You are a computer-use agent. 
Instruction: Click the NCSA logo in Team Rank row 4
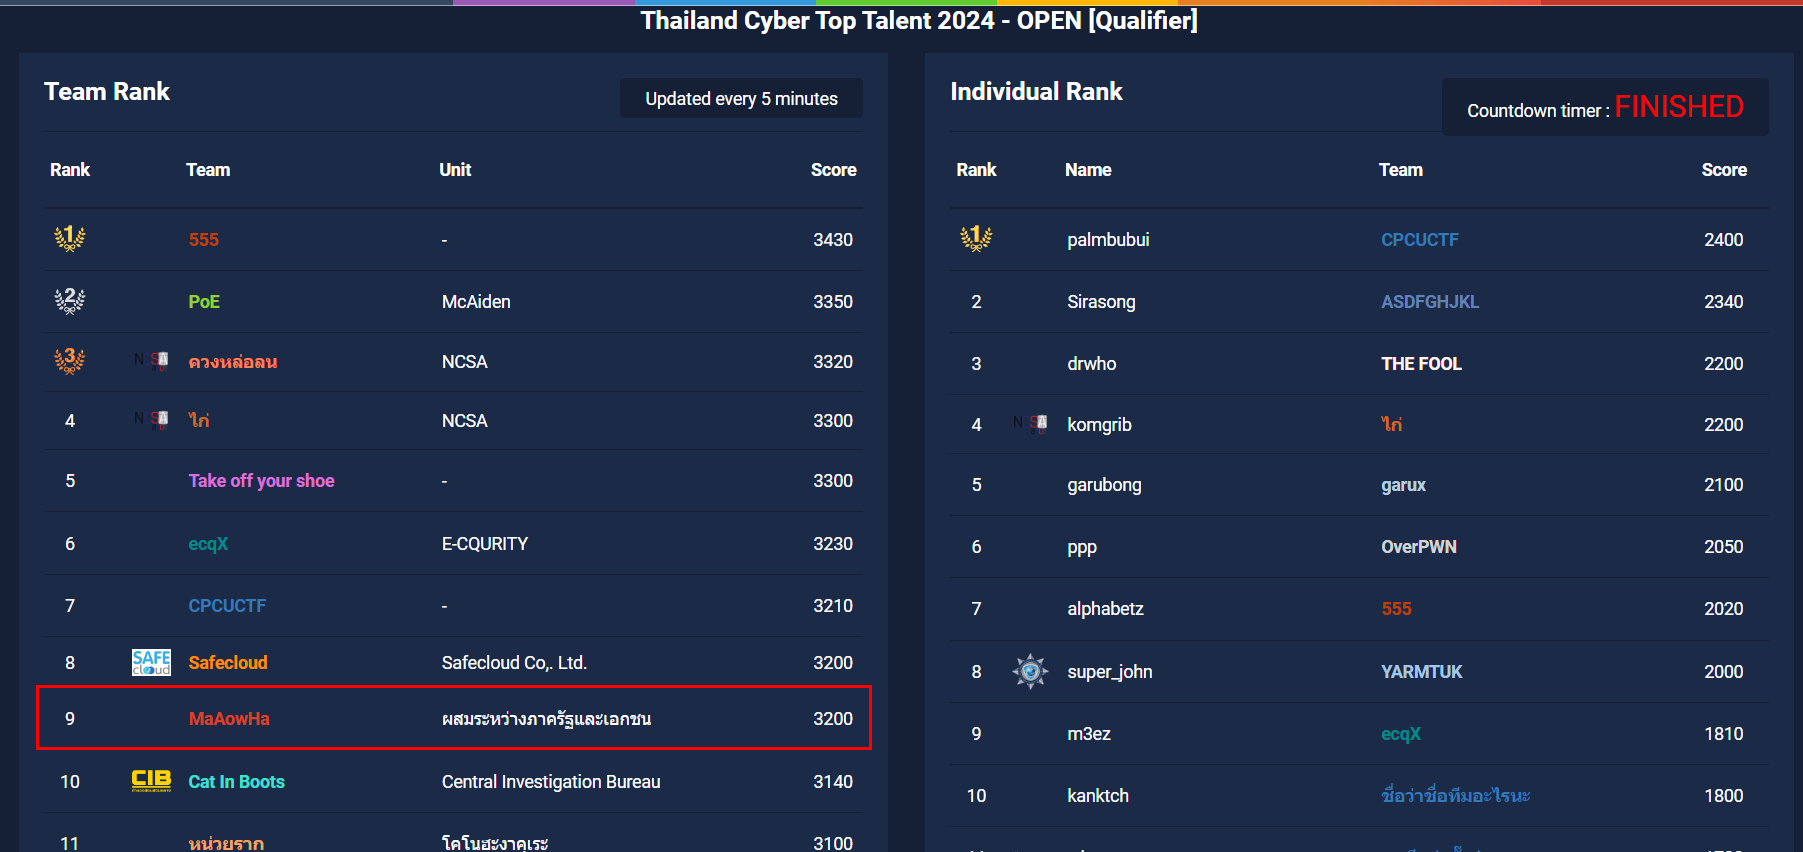pyautogui.click(x=152, y=419)
